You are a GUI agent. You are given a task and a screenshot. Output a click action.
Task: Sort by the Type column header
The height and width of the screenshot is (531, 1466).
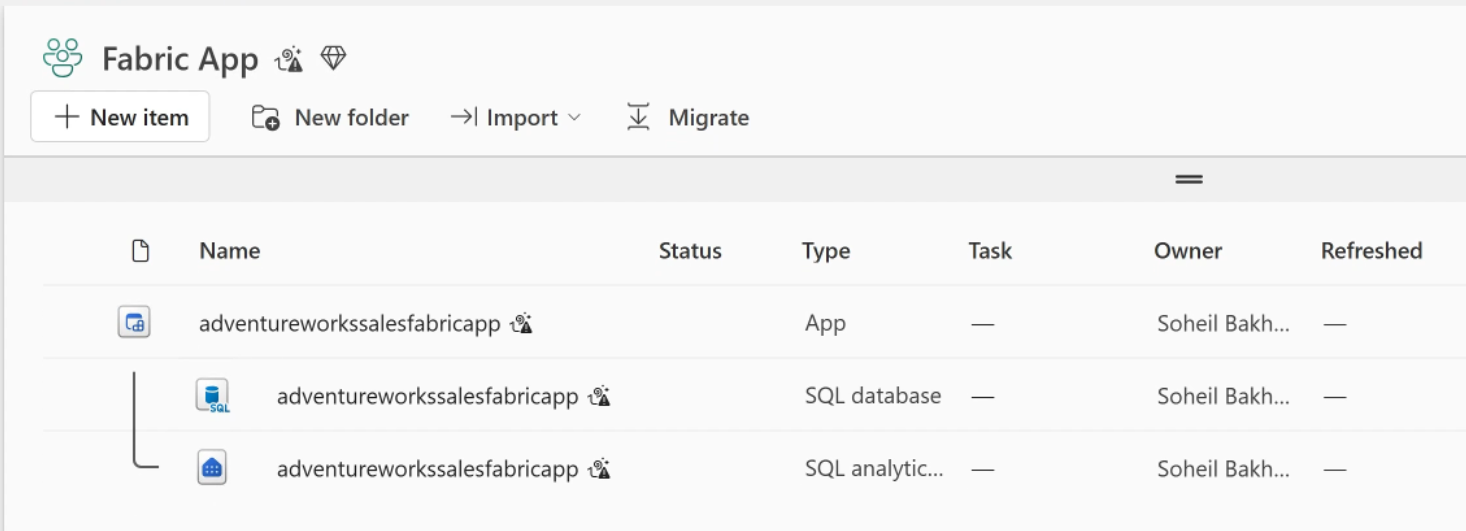pyautogui.click(x=826, y=251)
